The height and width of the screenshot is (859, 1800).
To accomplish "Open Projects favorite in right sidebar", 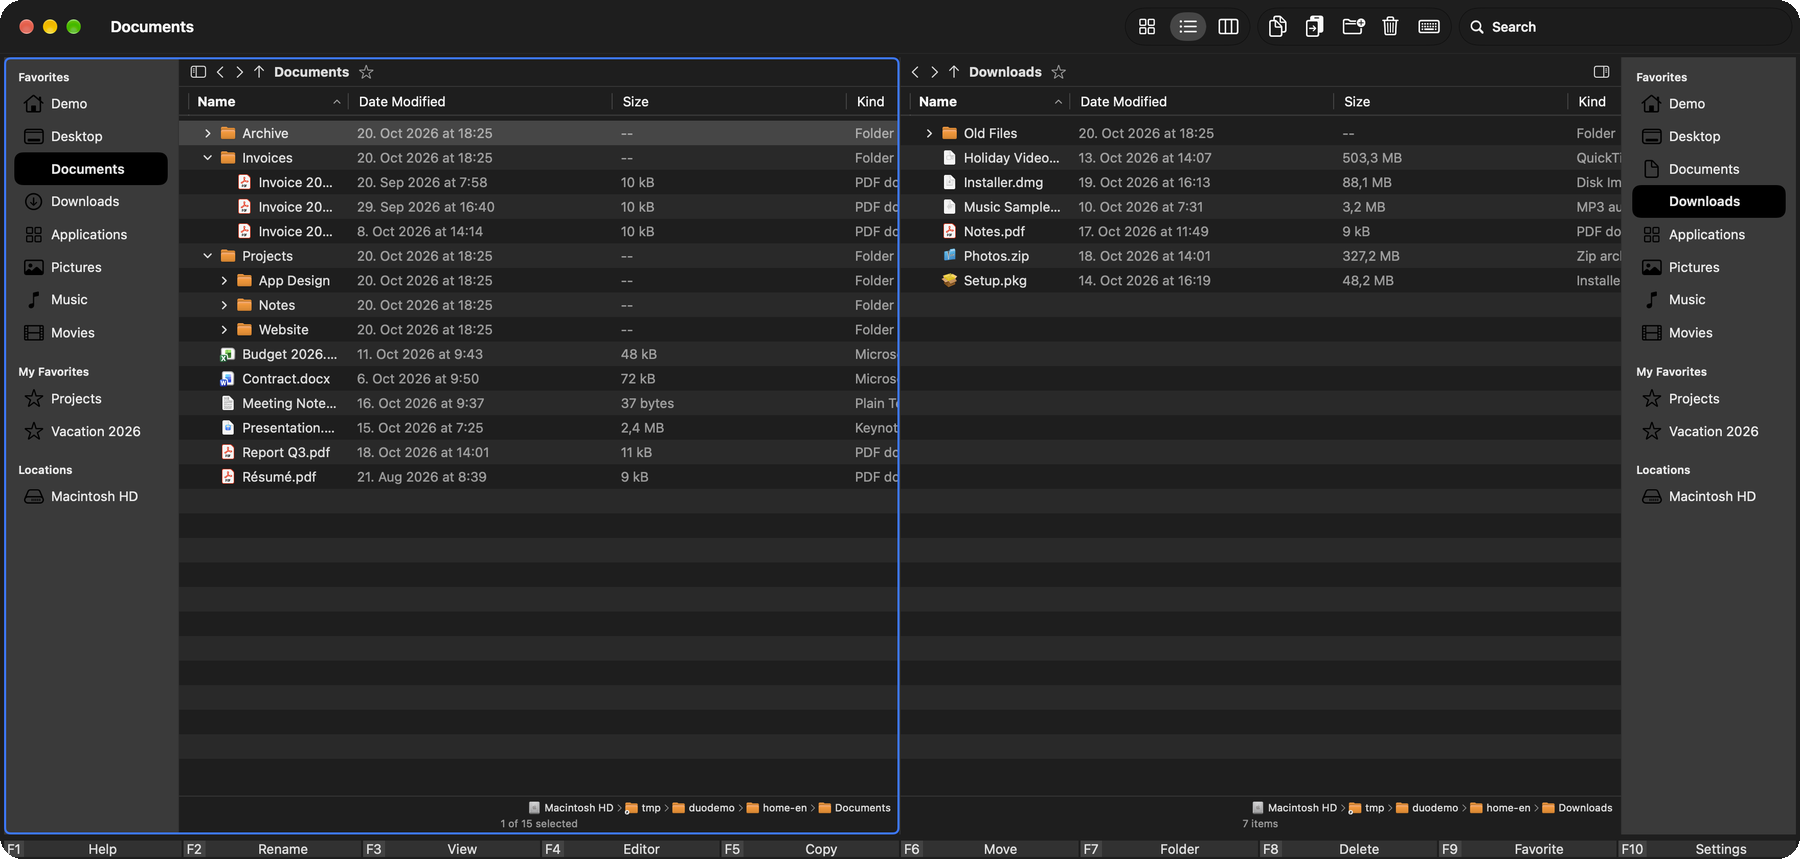I will pyautogui.click(x=1709, y=399).
